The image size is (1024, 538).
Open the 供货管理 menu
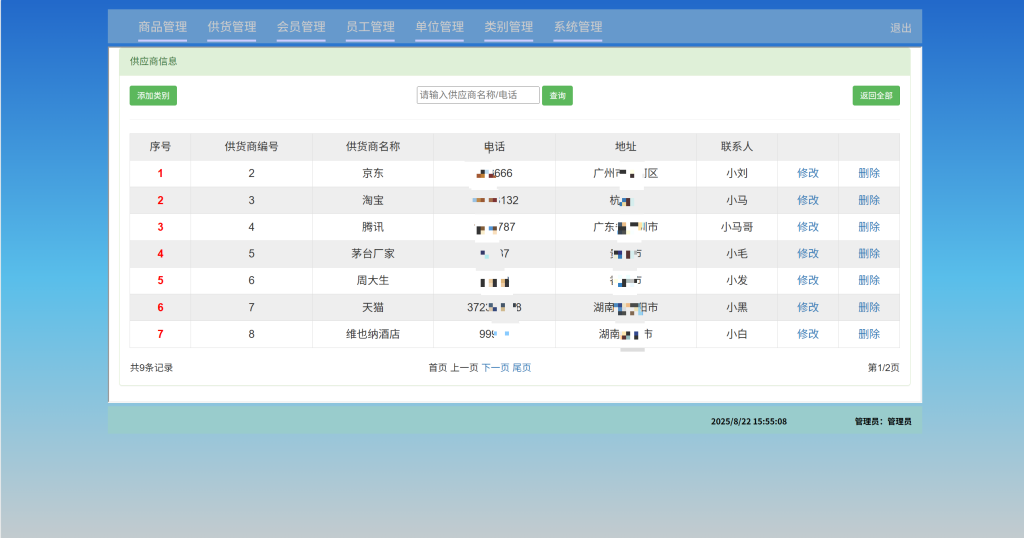(x=232, y=27)
